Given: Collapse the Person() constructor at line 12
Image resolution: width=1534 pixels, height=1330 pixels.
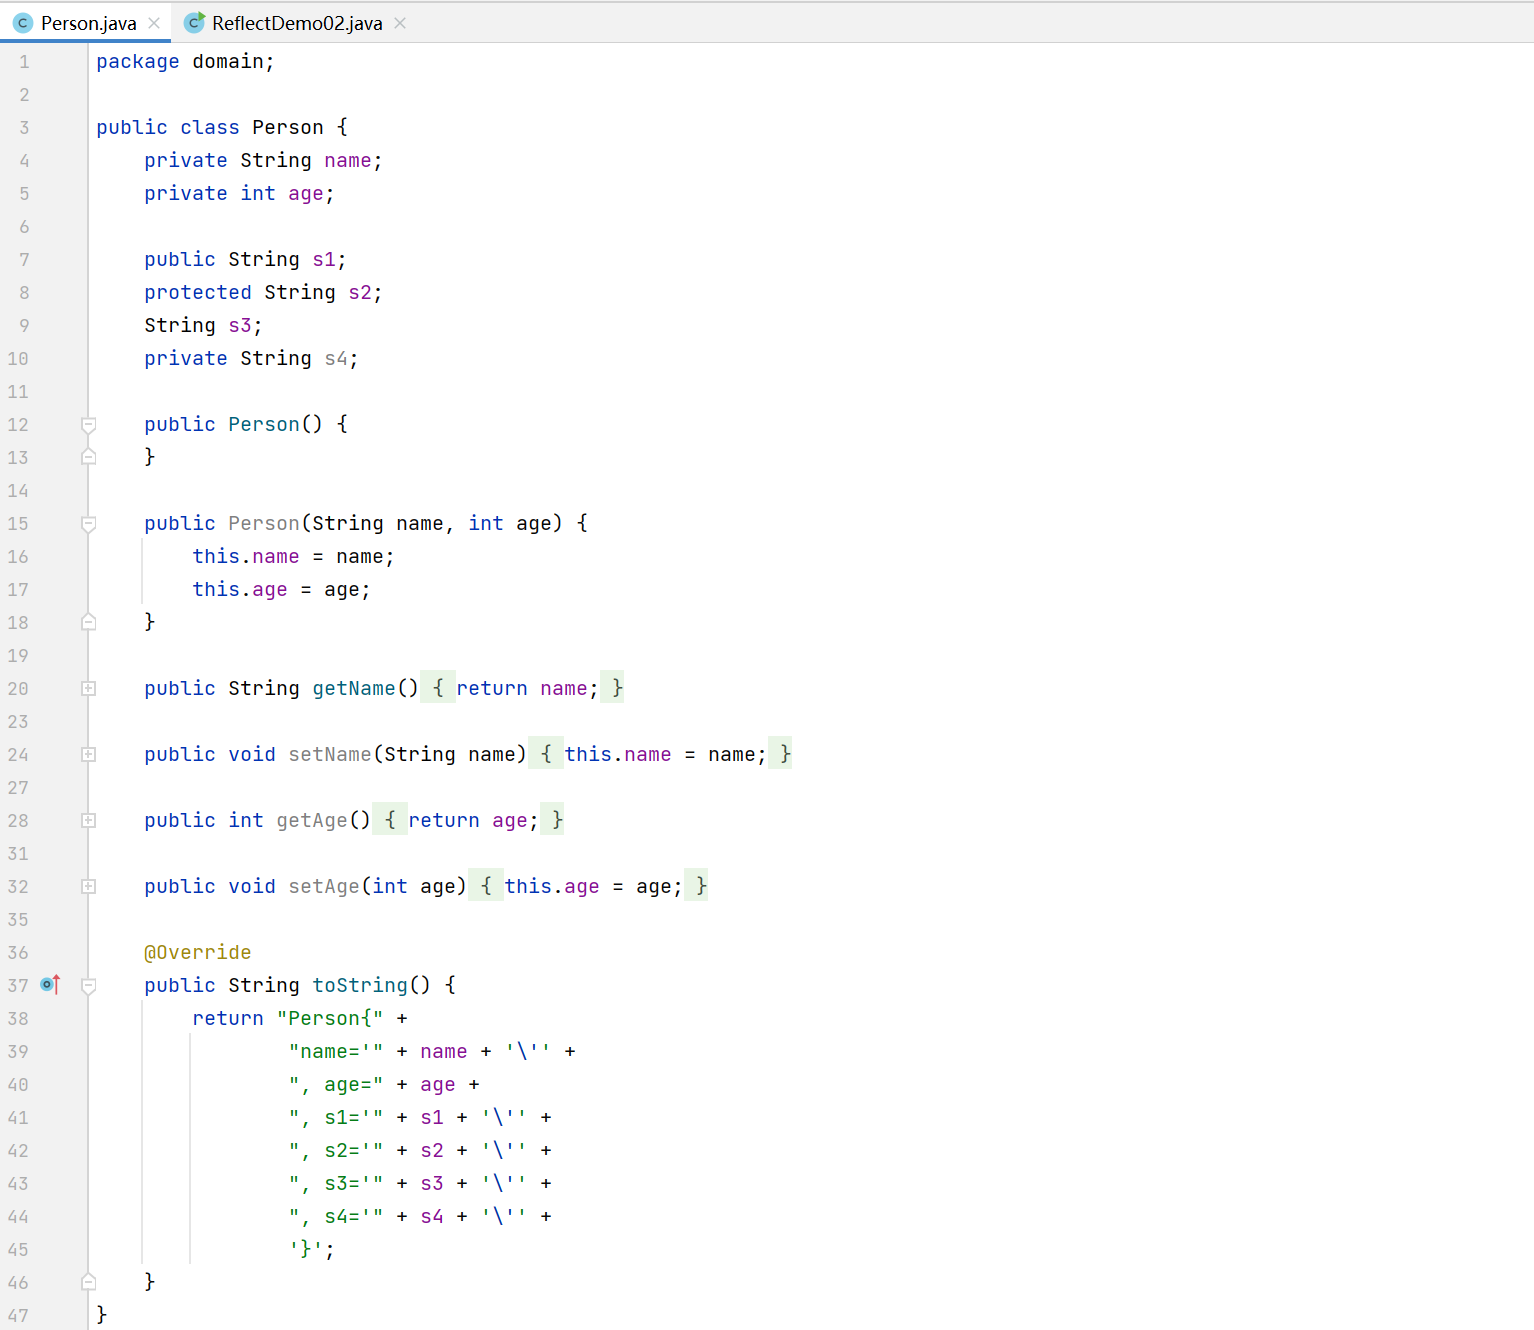Looking at the screenshot, I should (x=89, y=425).
